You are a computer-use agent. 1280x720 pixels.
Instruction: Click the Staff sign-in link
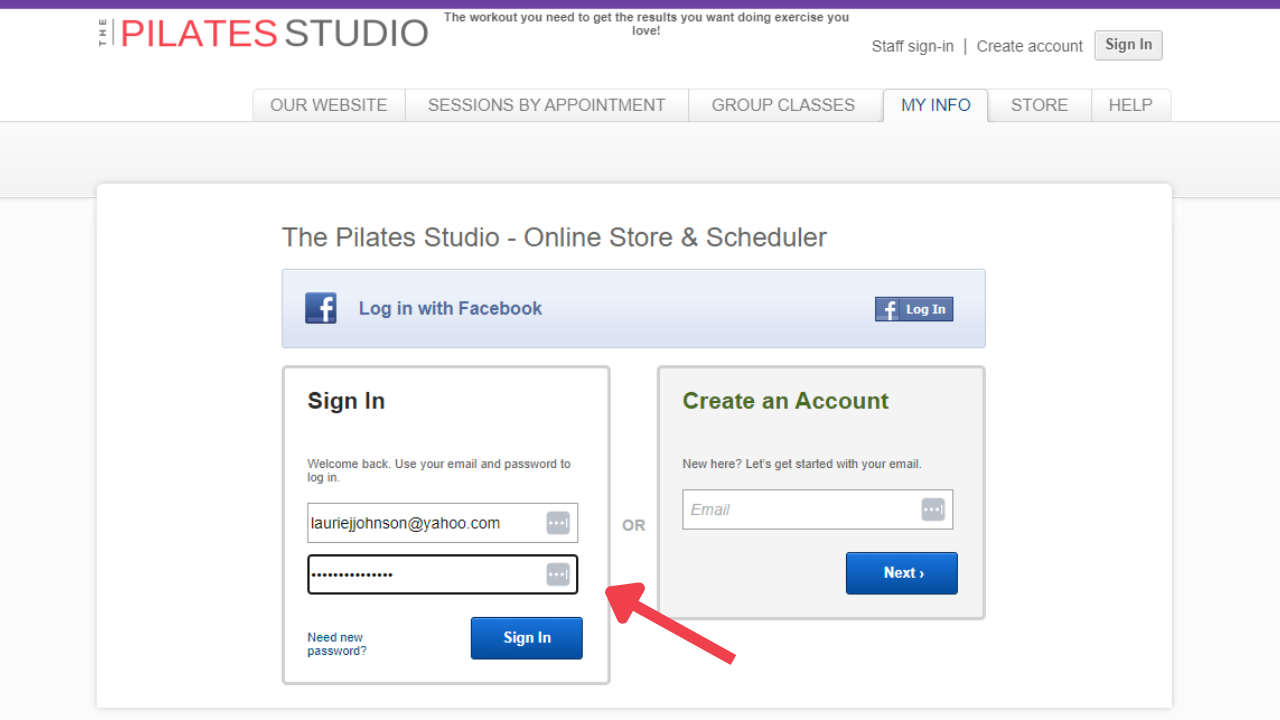(912, 46)
